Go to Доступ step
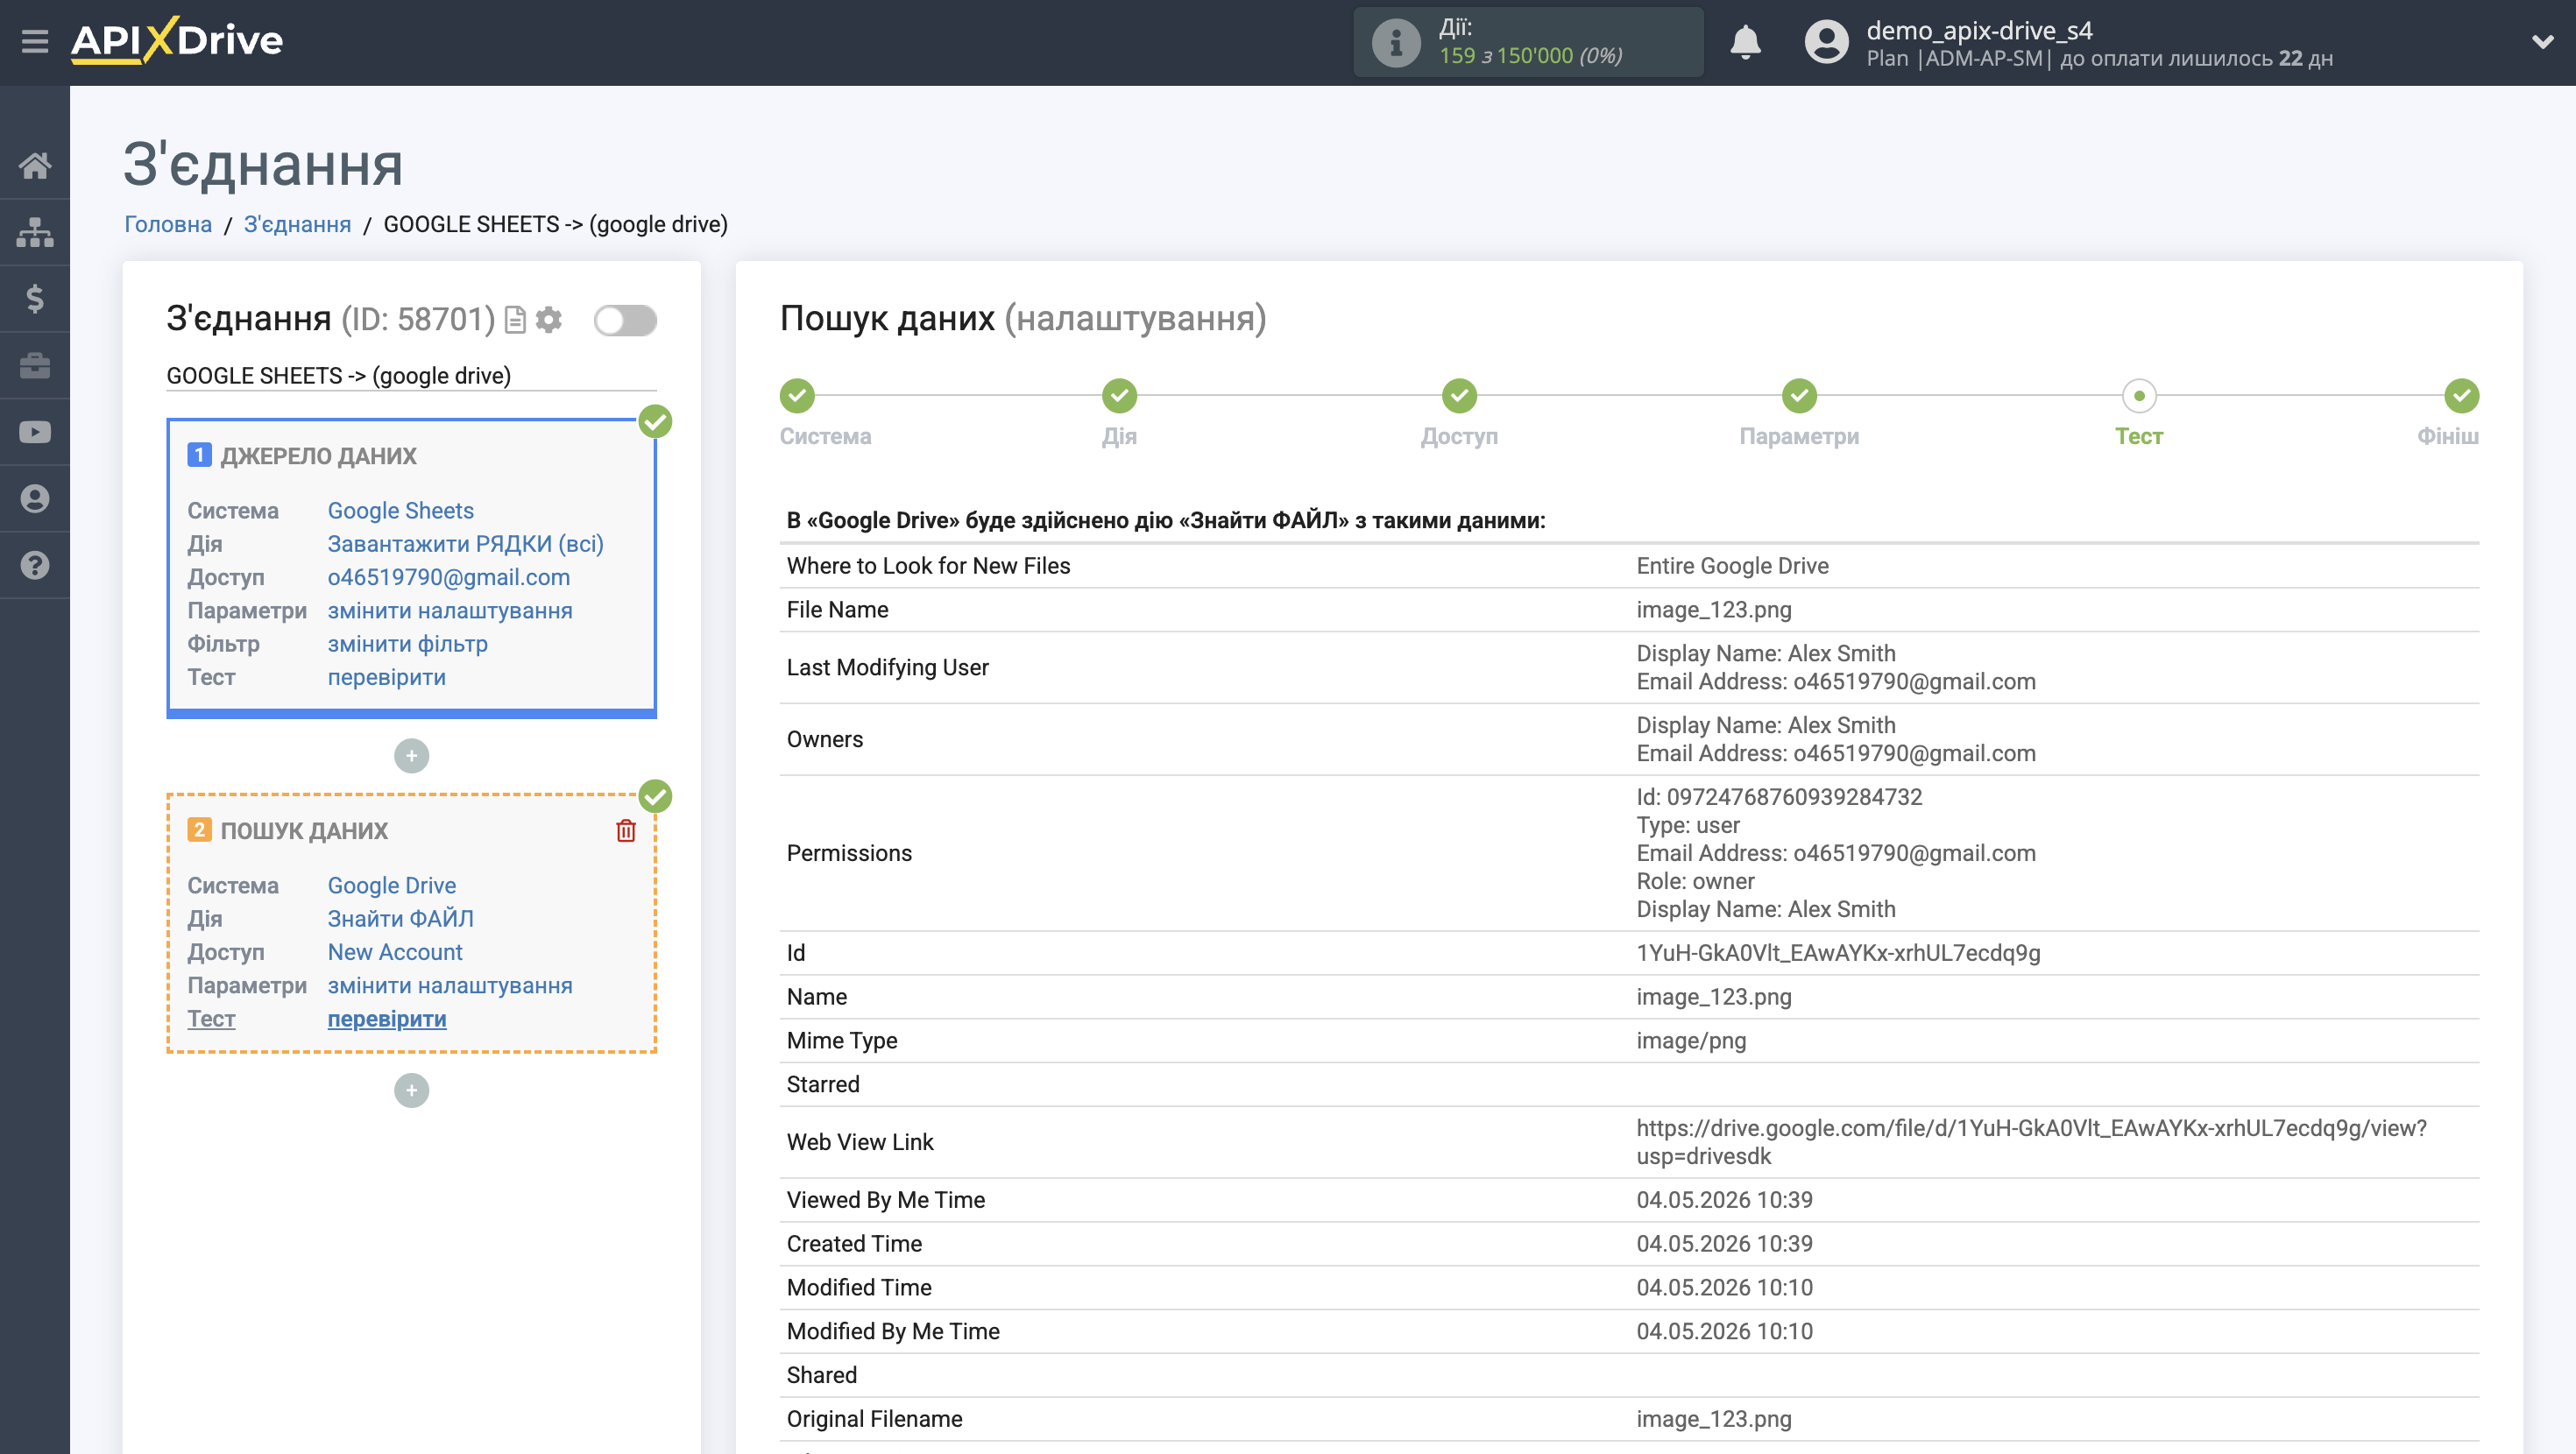The width and height of the screenshot is (2576, 1454). 1459,396
